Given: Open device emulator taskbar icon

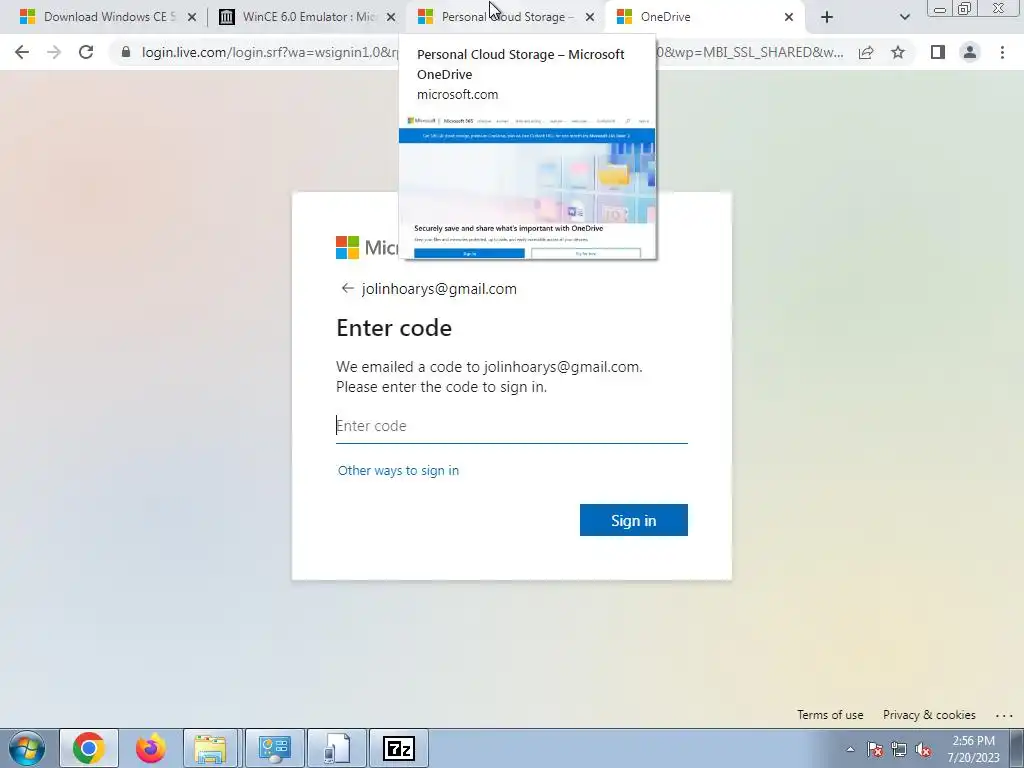Looking at the screenshot, I should 336,748.
